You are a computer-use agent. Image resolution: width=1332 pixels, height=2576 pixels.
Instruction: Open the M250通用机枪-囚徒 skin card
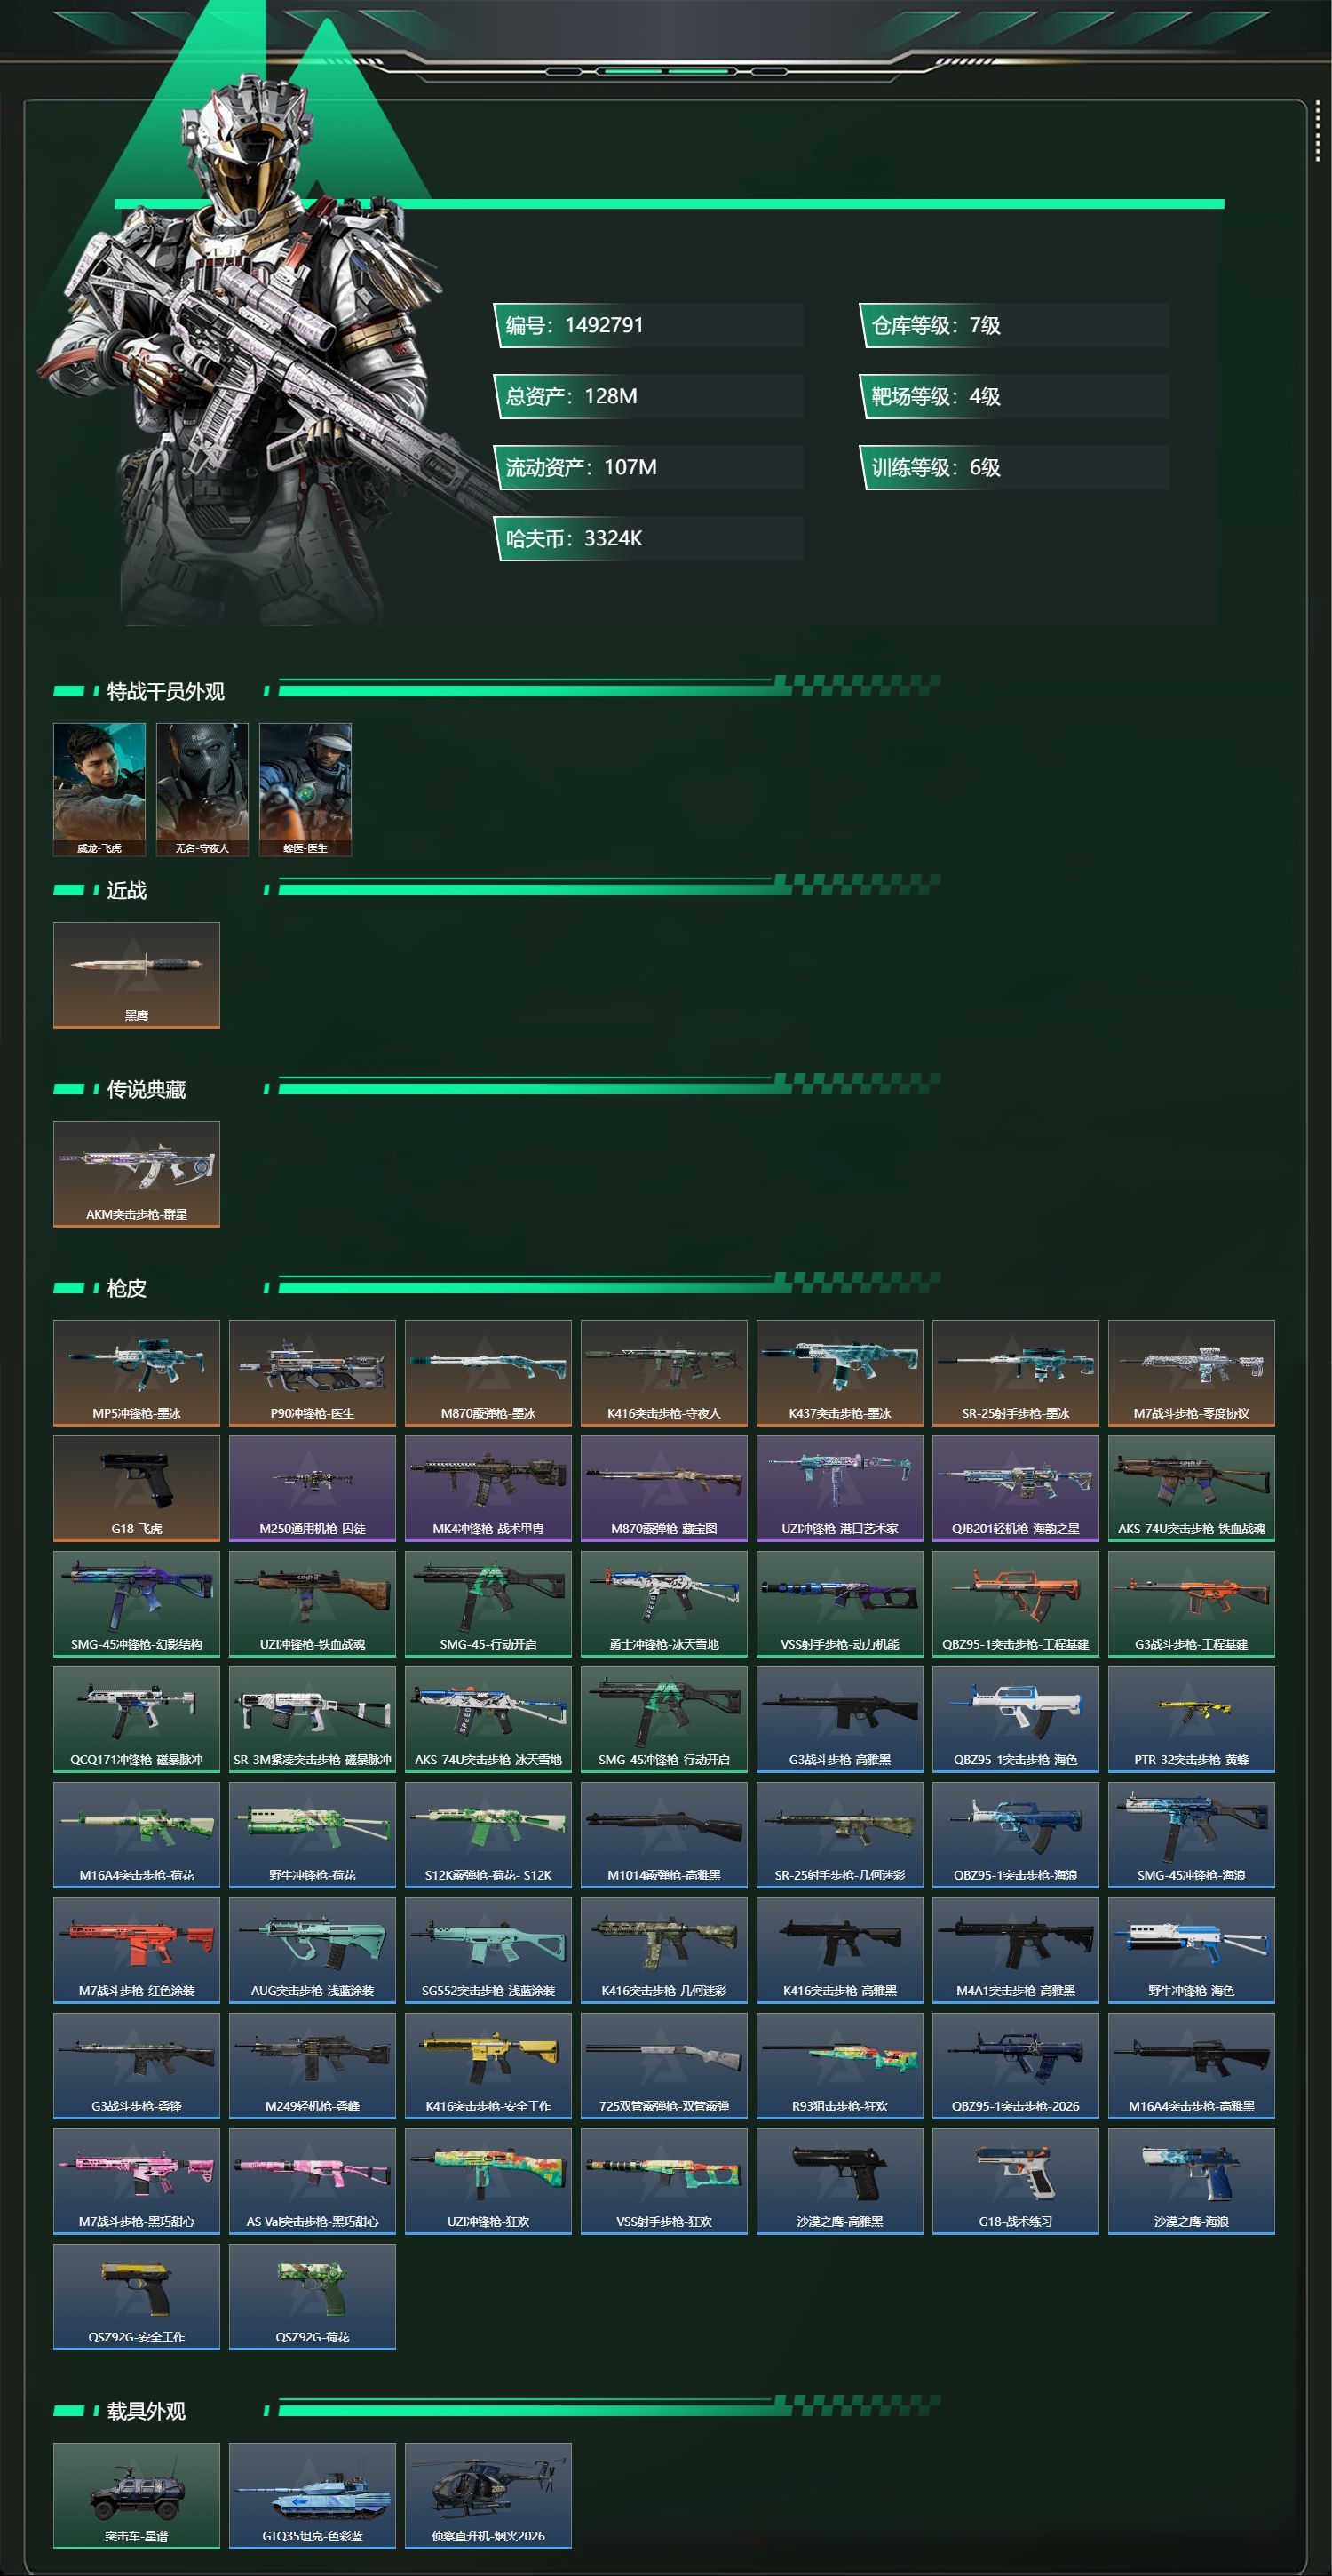(x=312, y=1488)
